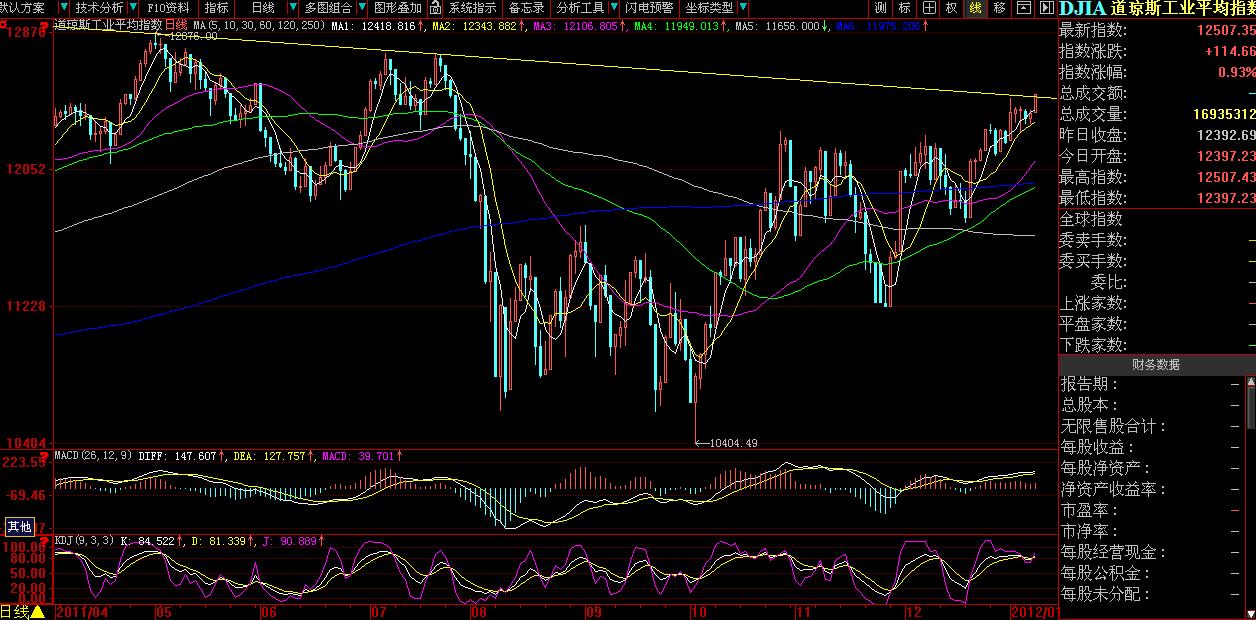Click the 道琼斯工业平均指数 chart title
Image resolution: width=1256 pixels, height=620 pixels.
click(x=107, y=24)
